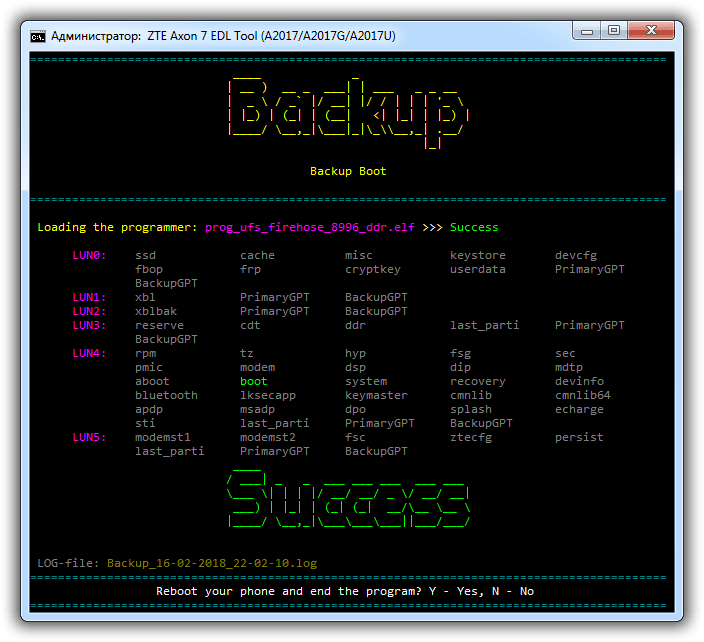Click the 'devcfg' partition name
Viewport: 704px width, 642px height.
coord(576,255)
